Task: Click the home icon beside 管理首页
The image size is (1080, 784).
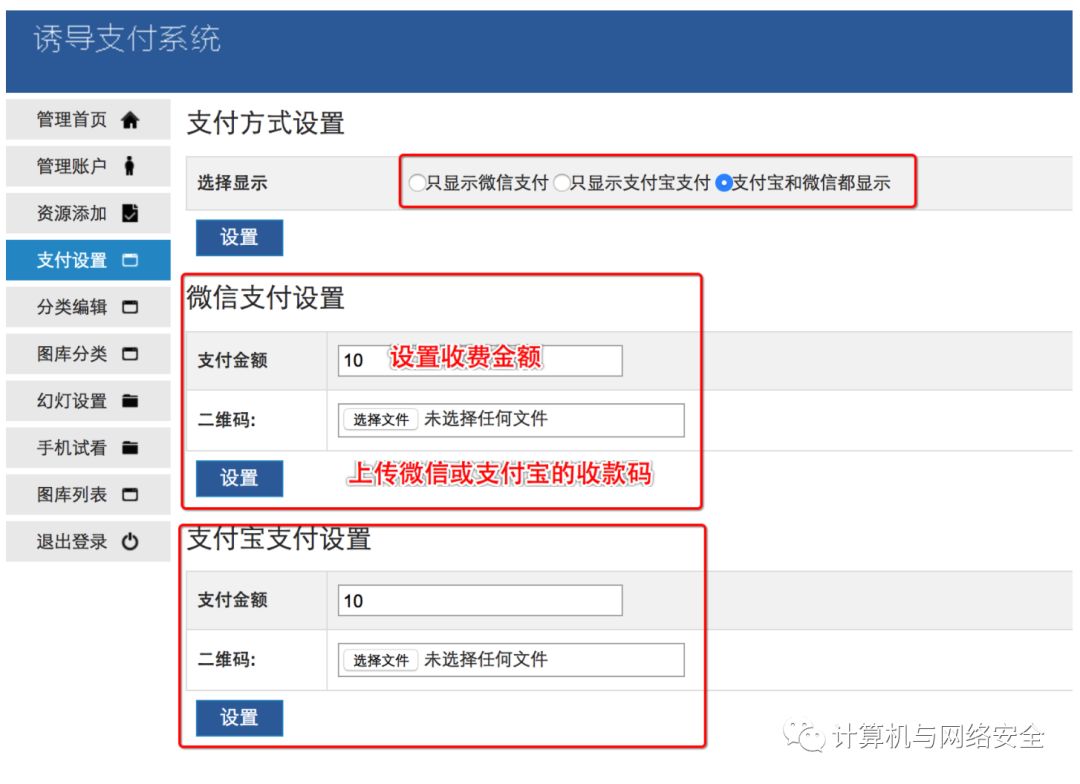Action: 130,120
